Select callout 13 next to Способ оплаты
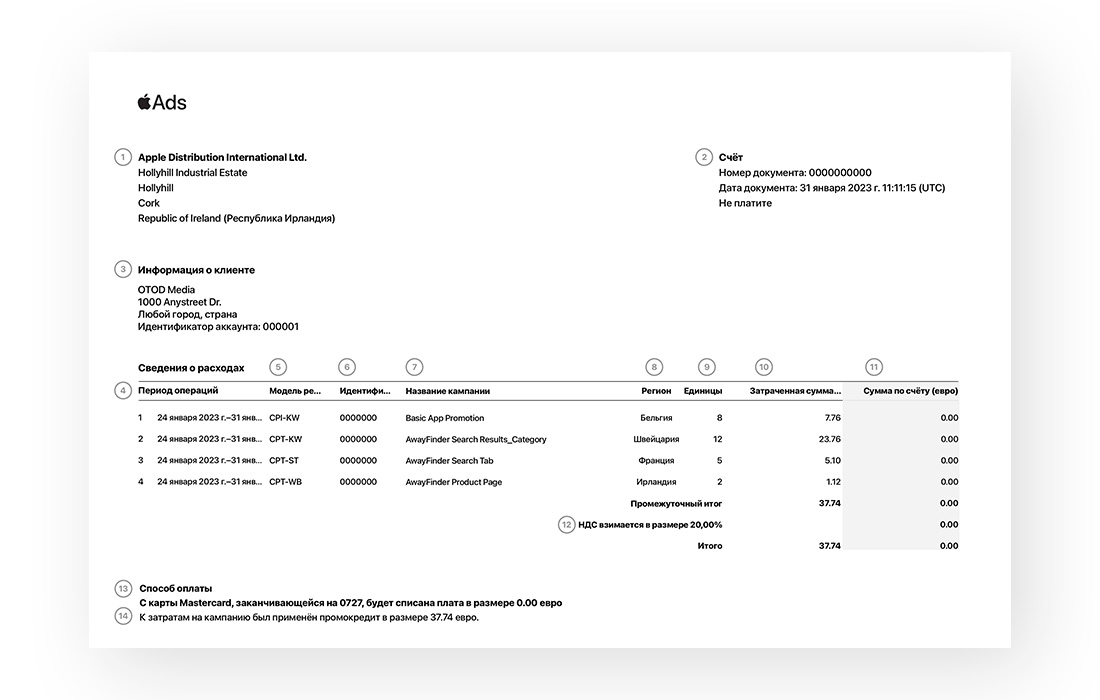 [123, 588]
